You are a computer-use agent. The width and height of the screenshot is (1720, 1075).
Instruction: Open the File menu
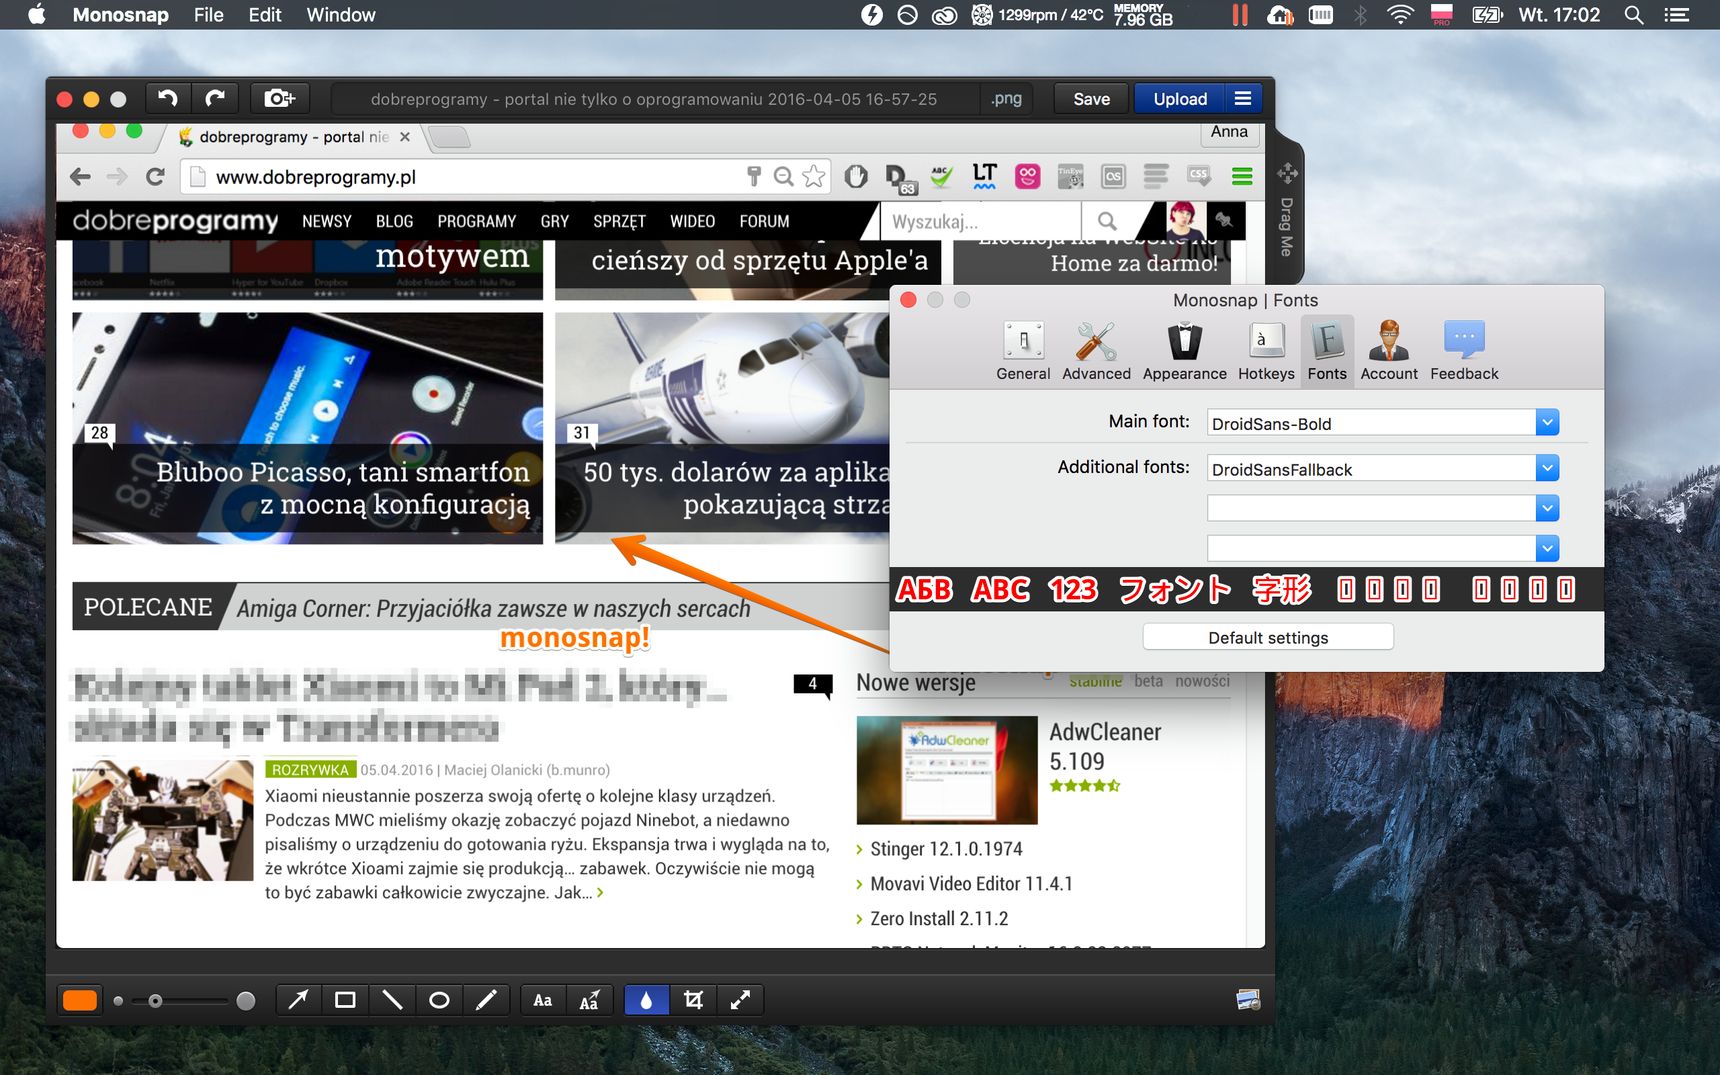click(208, 15)
